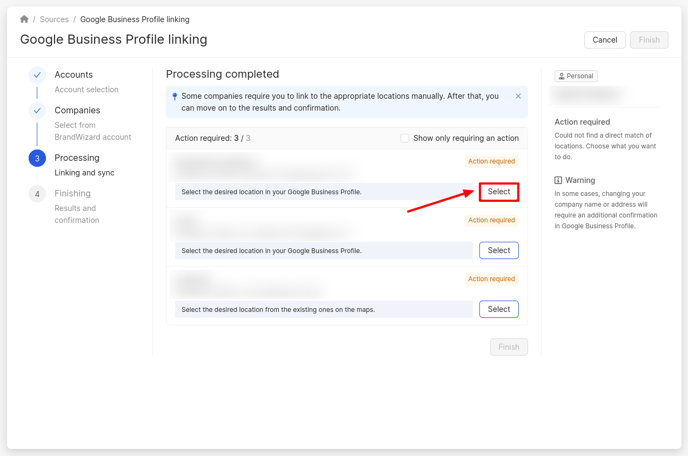Enable Show only requiring an action
Image resolution: width=688 pixels, height=456 pixels.
[x=405, y=138]
